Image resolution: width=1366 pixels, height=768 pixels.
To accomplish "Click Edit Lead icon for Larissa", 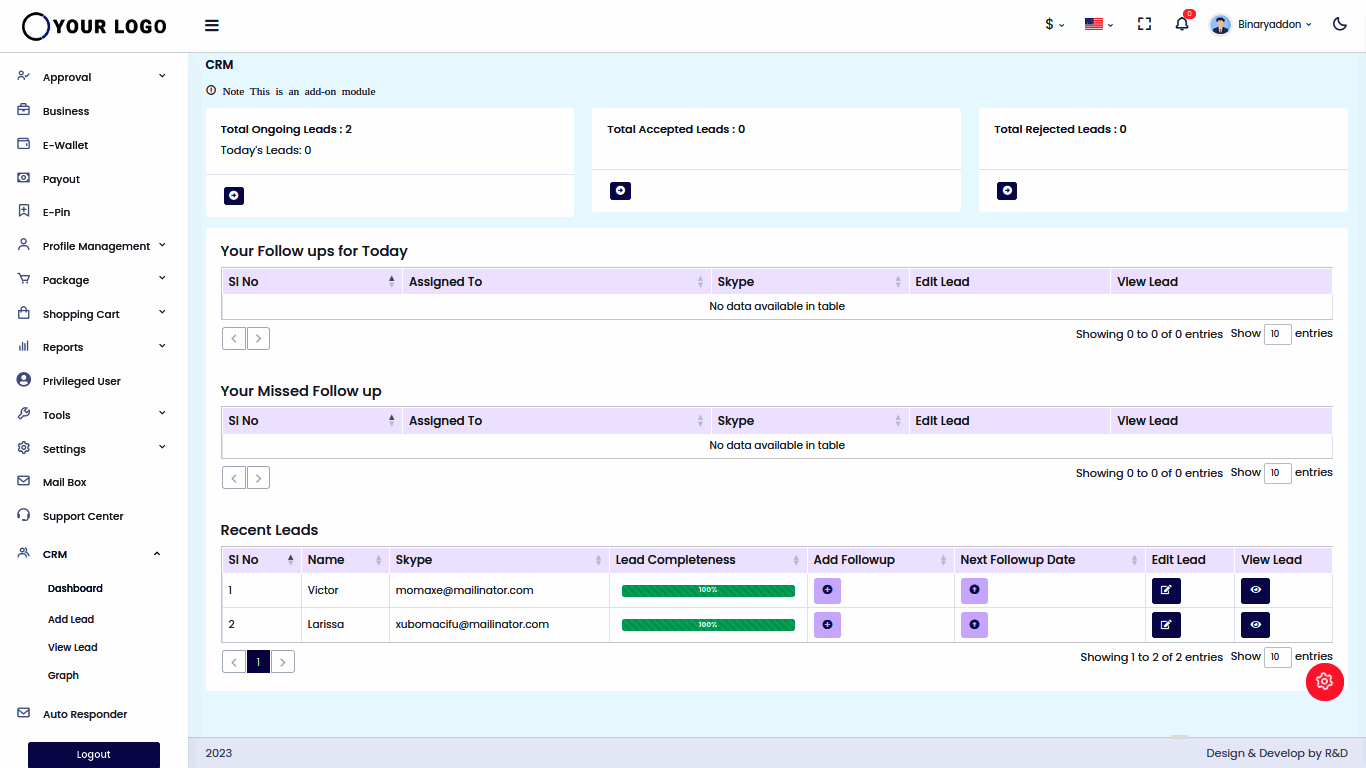I will tap(1165, 625).
